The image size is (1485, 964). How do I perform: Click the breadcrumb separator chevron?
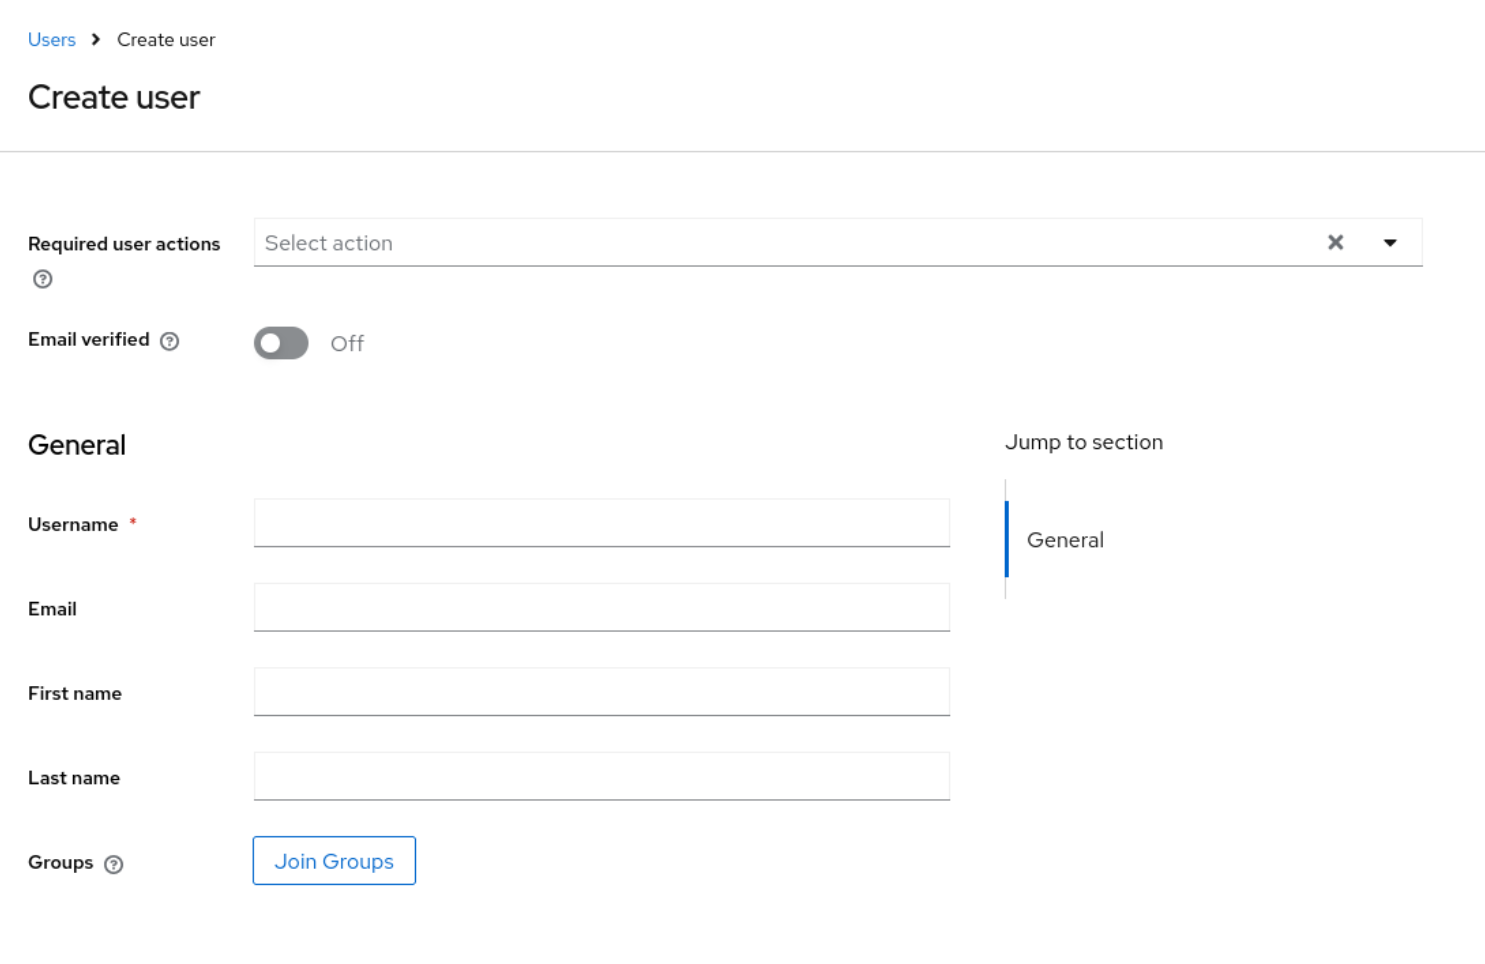tap(96, 40)
